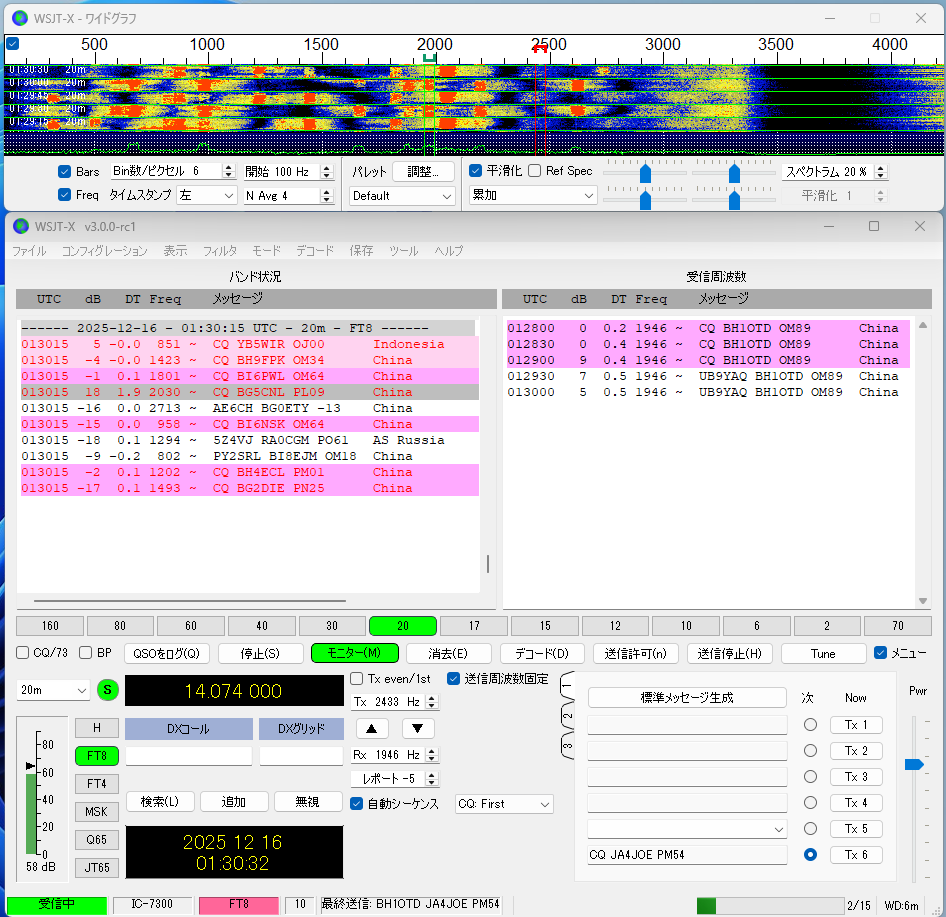Viewport: 946px width, 917px height.
Task: Open the デコード menu
Action: coord(315,251)
